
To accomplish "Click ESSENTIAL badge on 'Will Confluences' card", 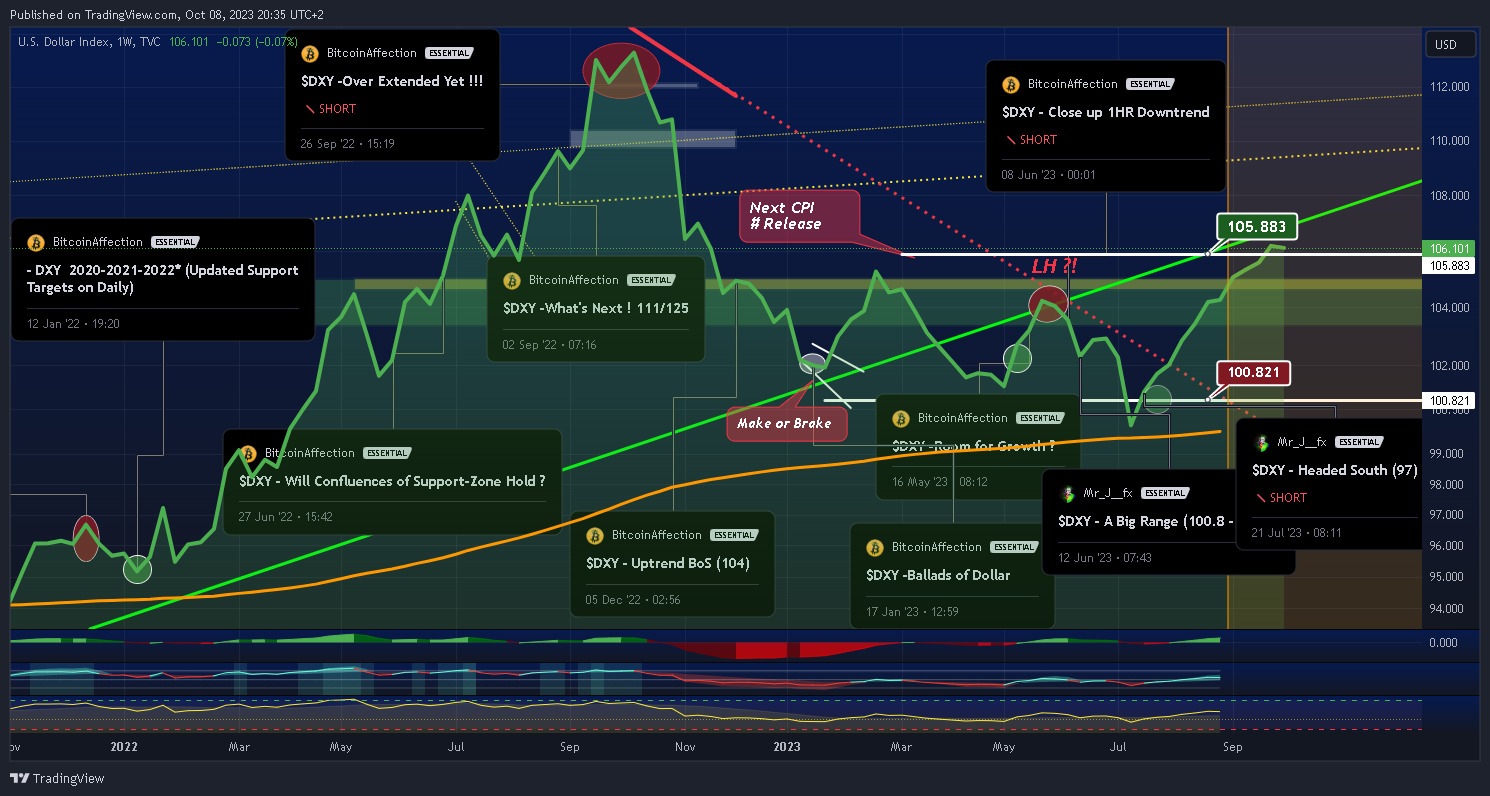I will pyautogui.click(x=386, y=453).
